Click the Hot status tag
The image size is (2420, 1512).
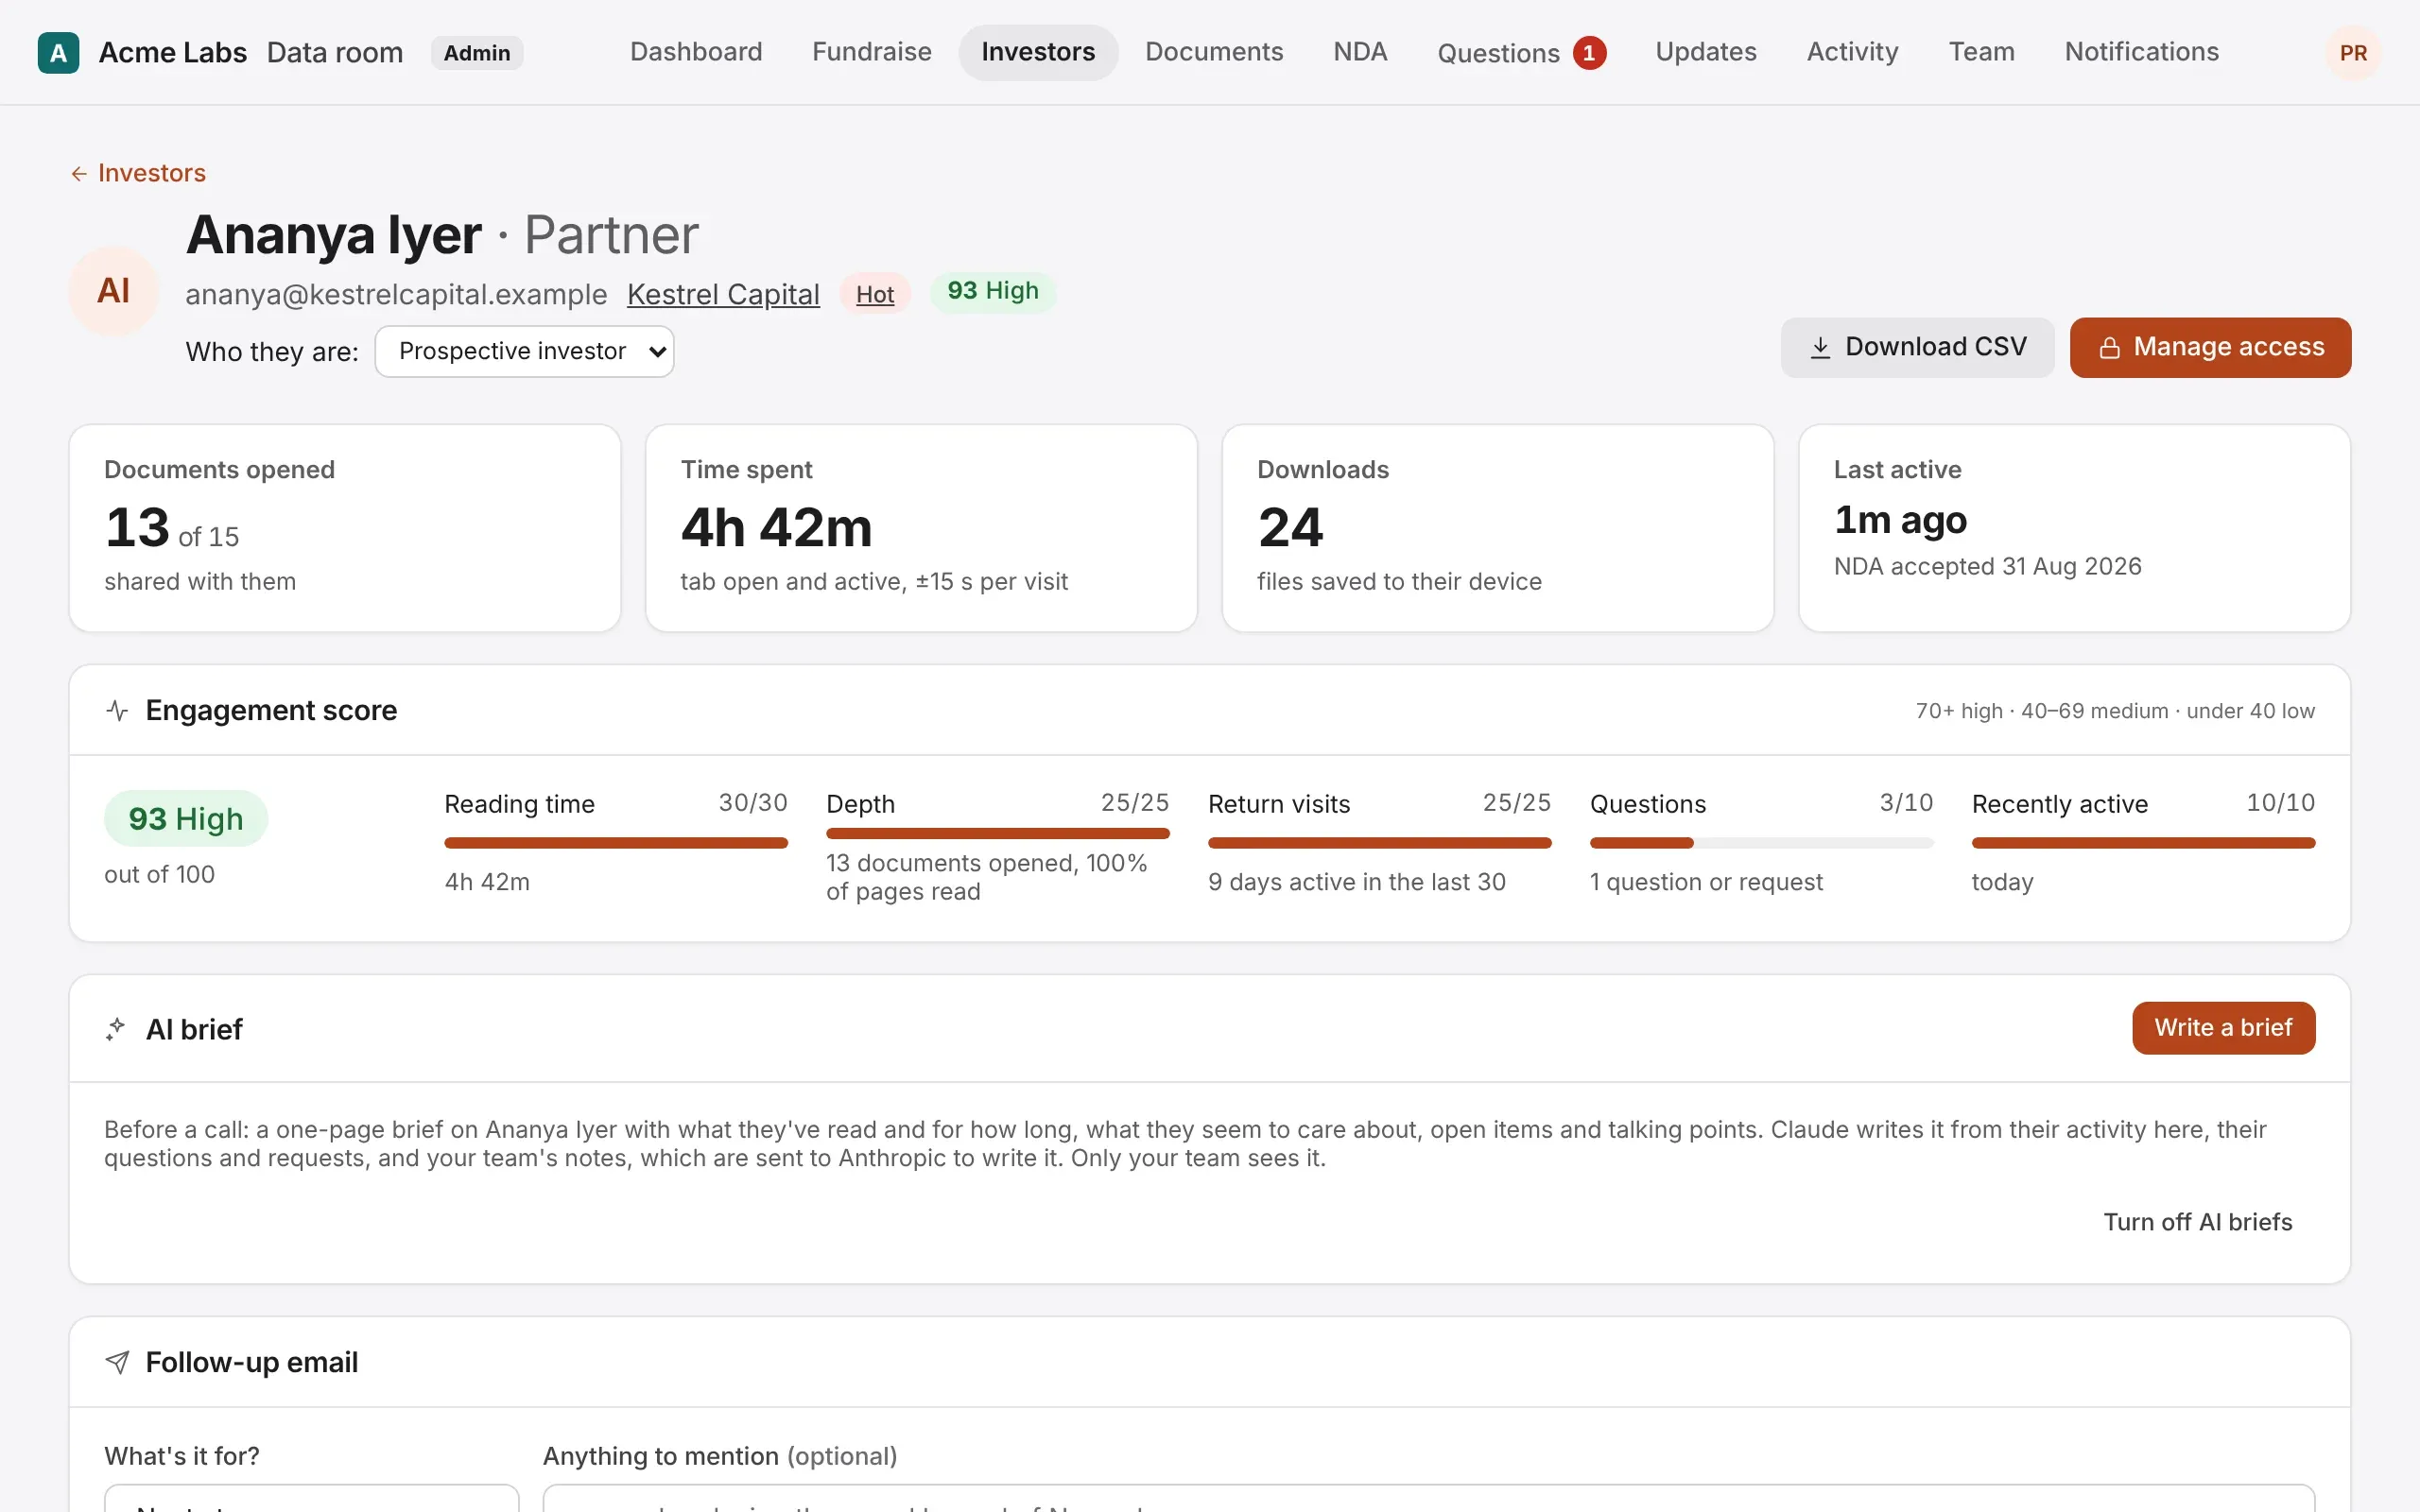(x=875, y=294)
